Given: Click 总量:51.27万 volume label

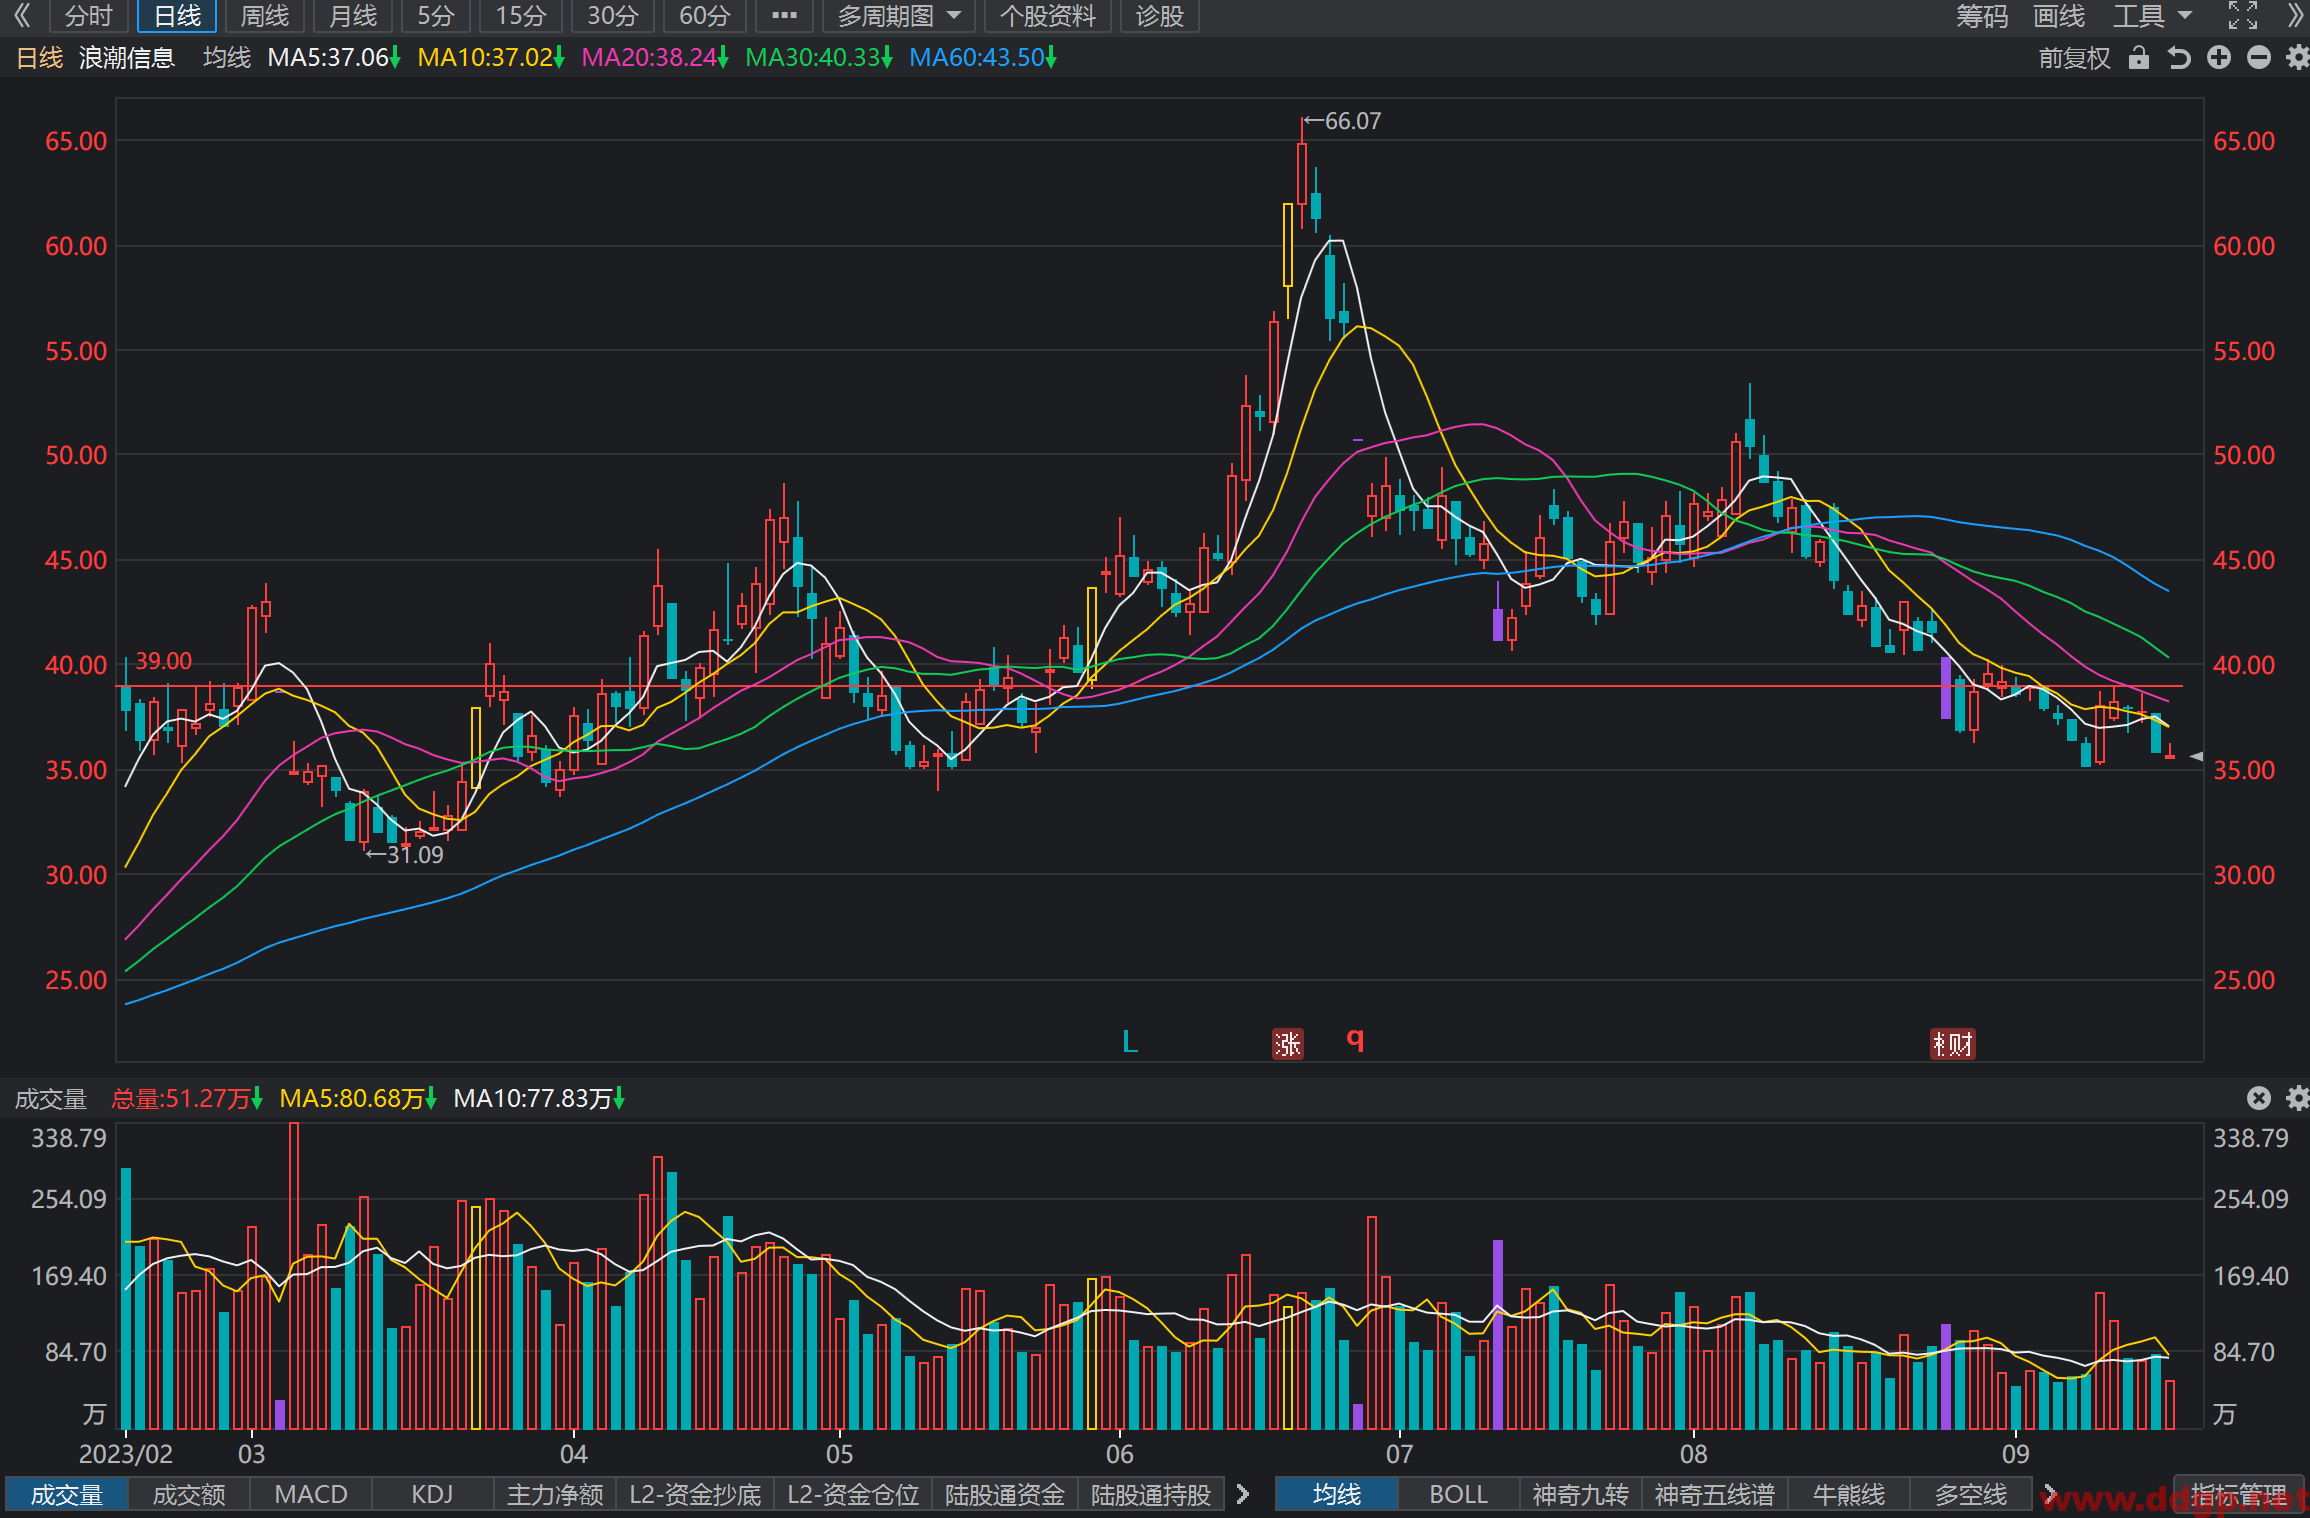Looking at the screenshot, I should pos(187,1098).
